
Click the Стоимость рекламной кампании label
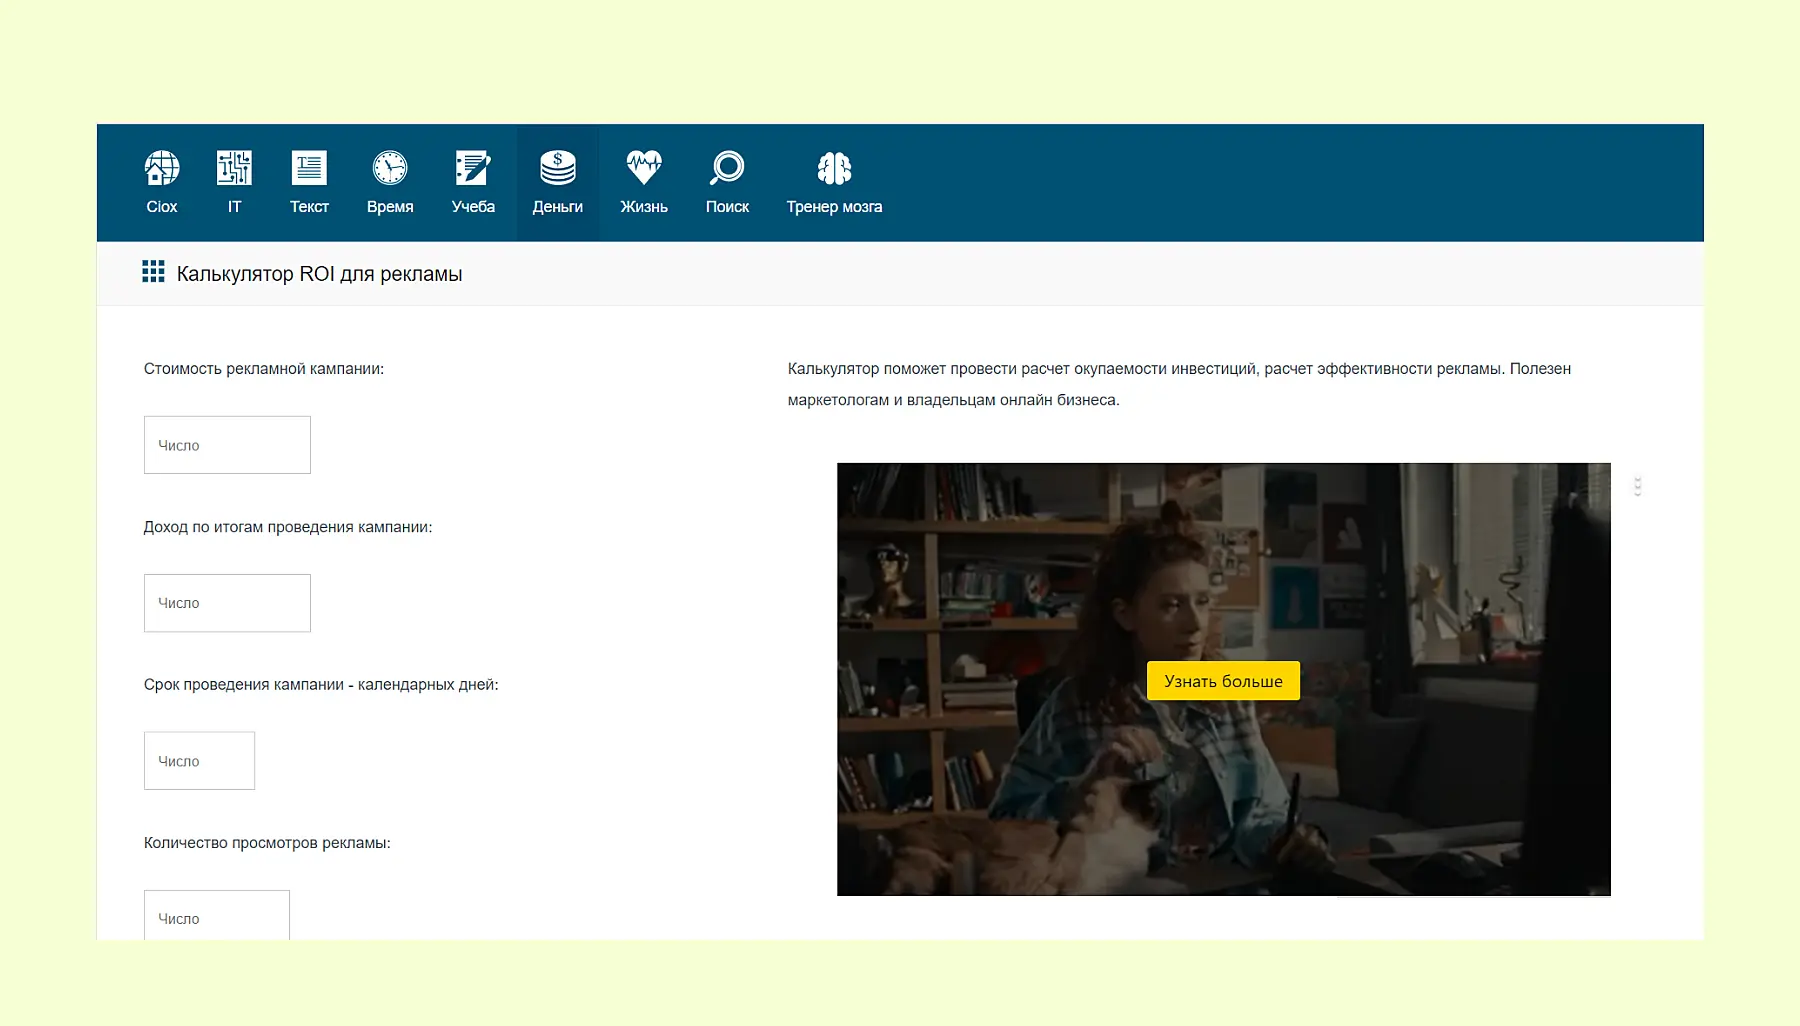pyautogui.click(x=263, y=369)
